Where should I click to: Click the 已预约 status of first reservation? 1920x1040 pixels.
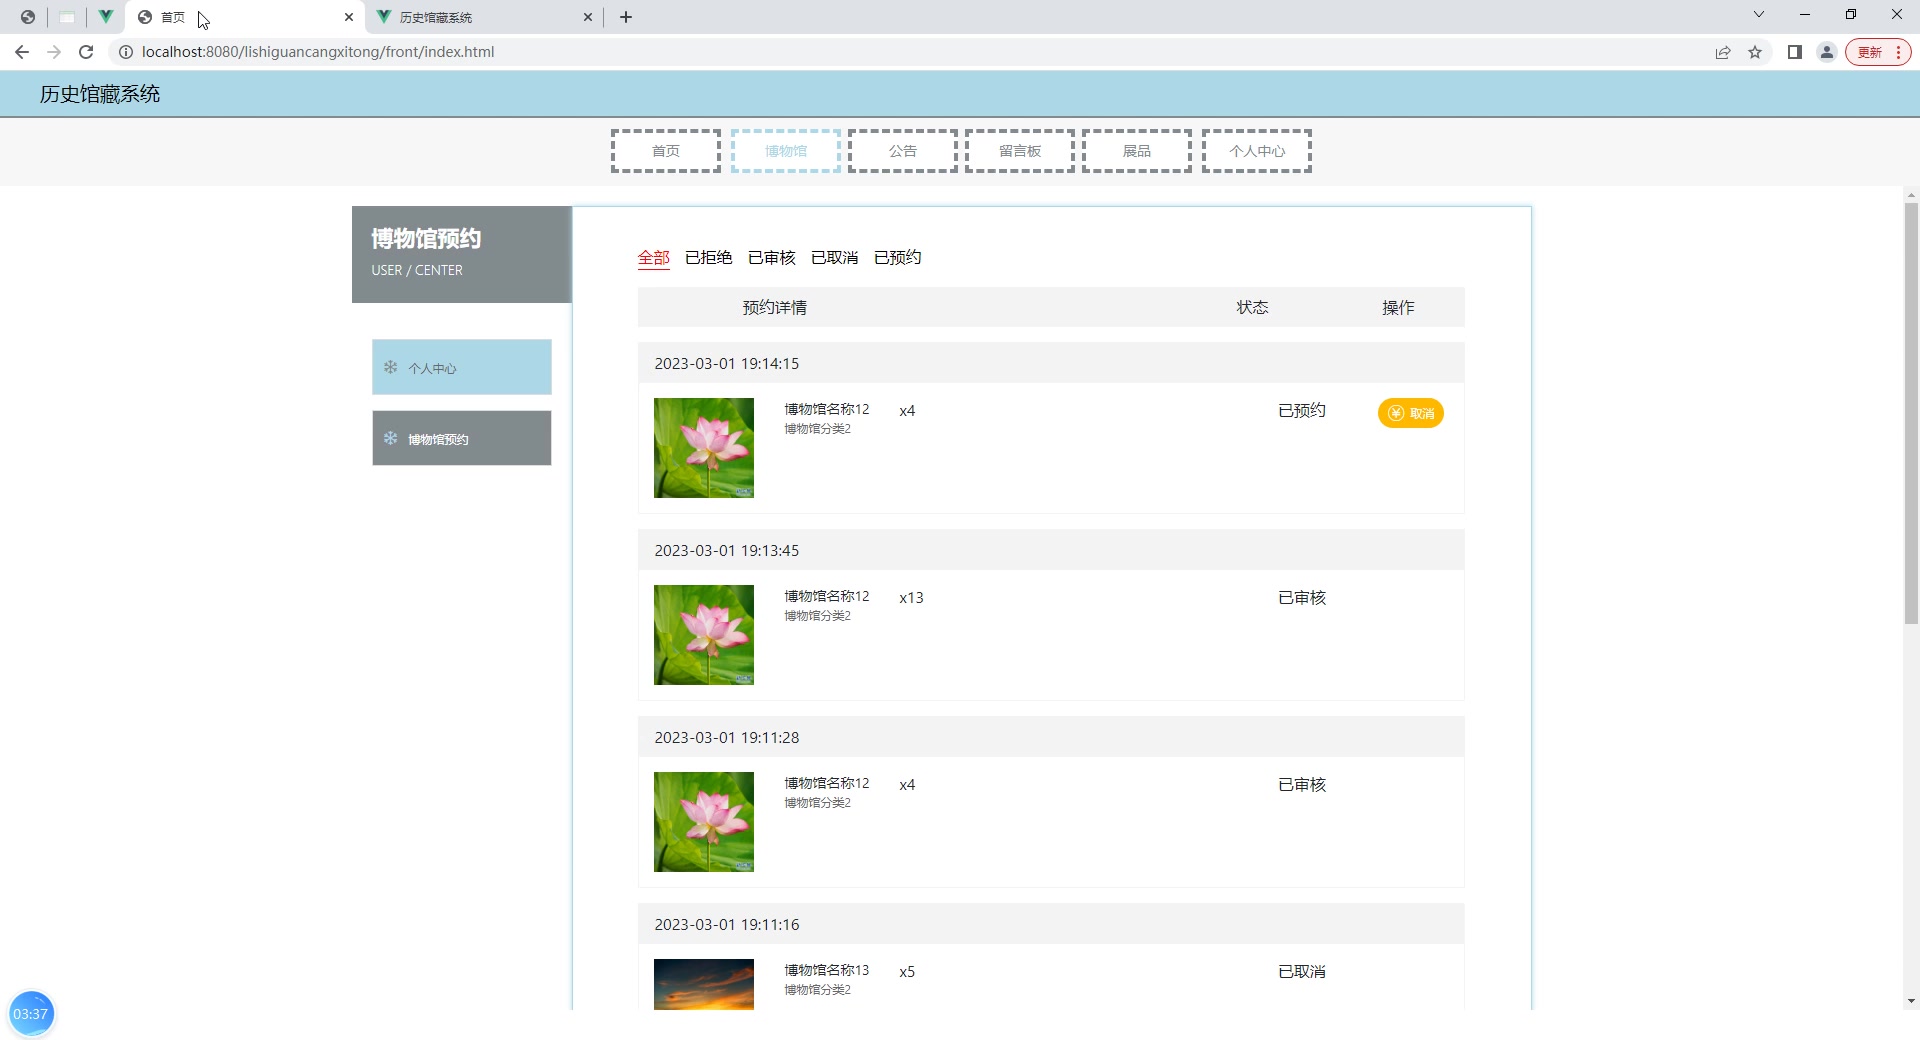[x=1302, y=411]
